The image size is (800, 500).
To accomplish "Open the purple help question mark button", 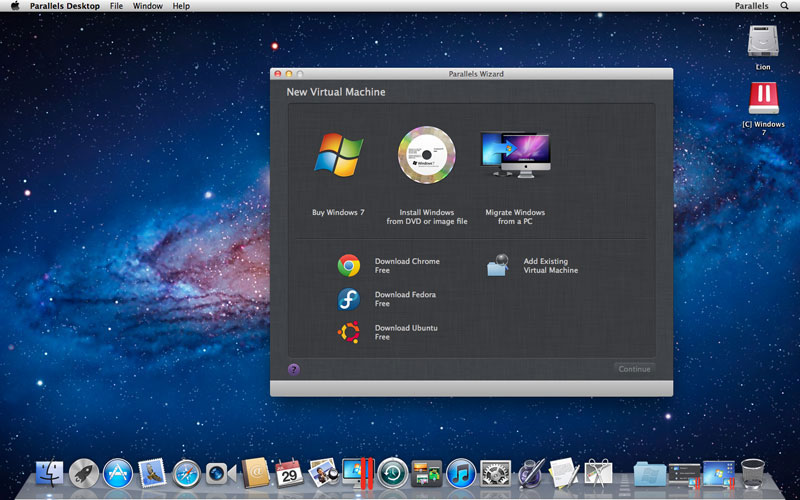I will pos(294,369).
